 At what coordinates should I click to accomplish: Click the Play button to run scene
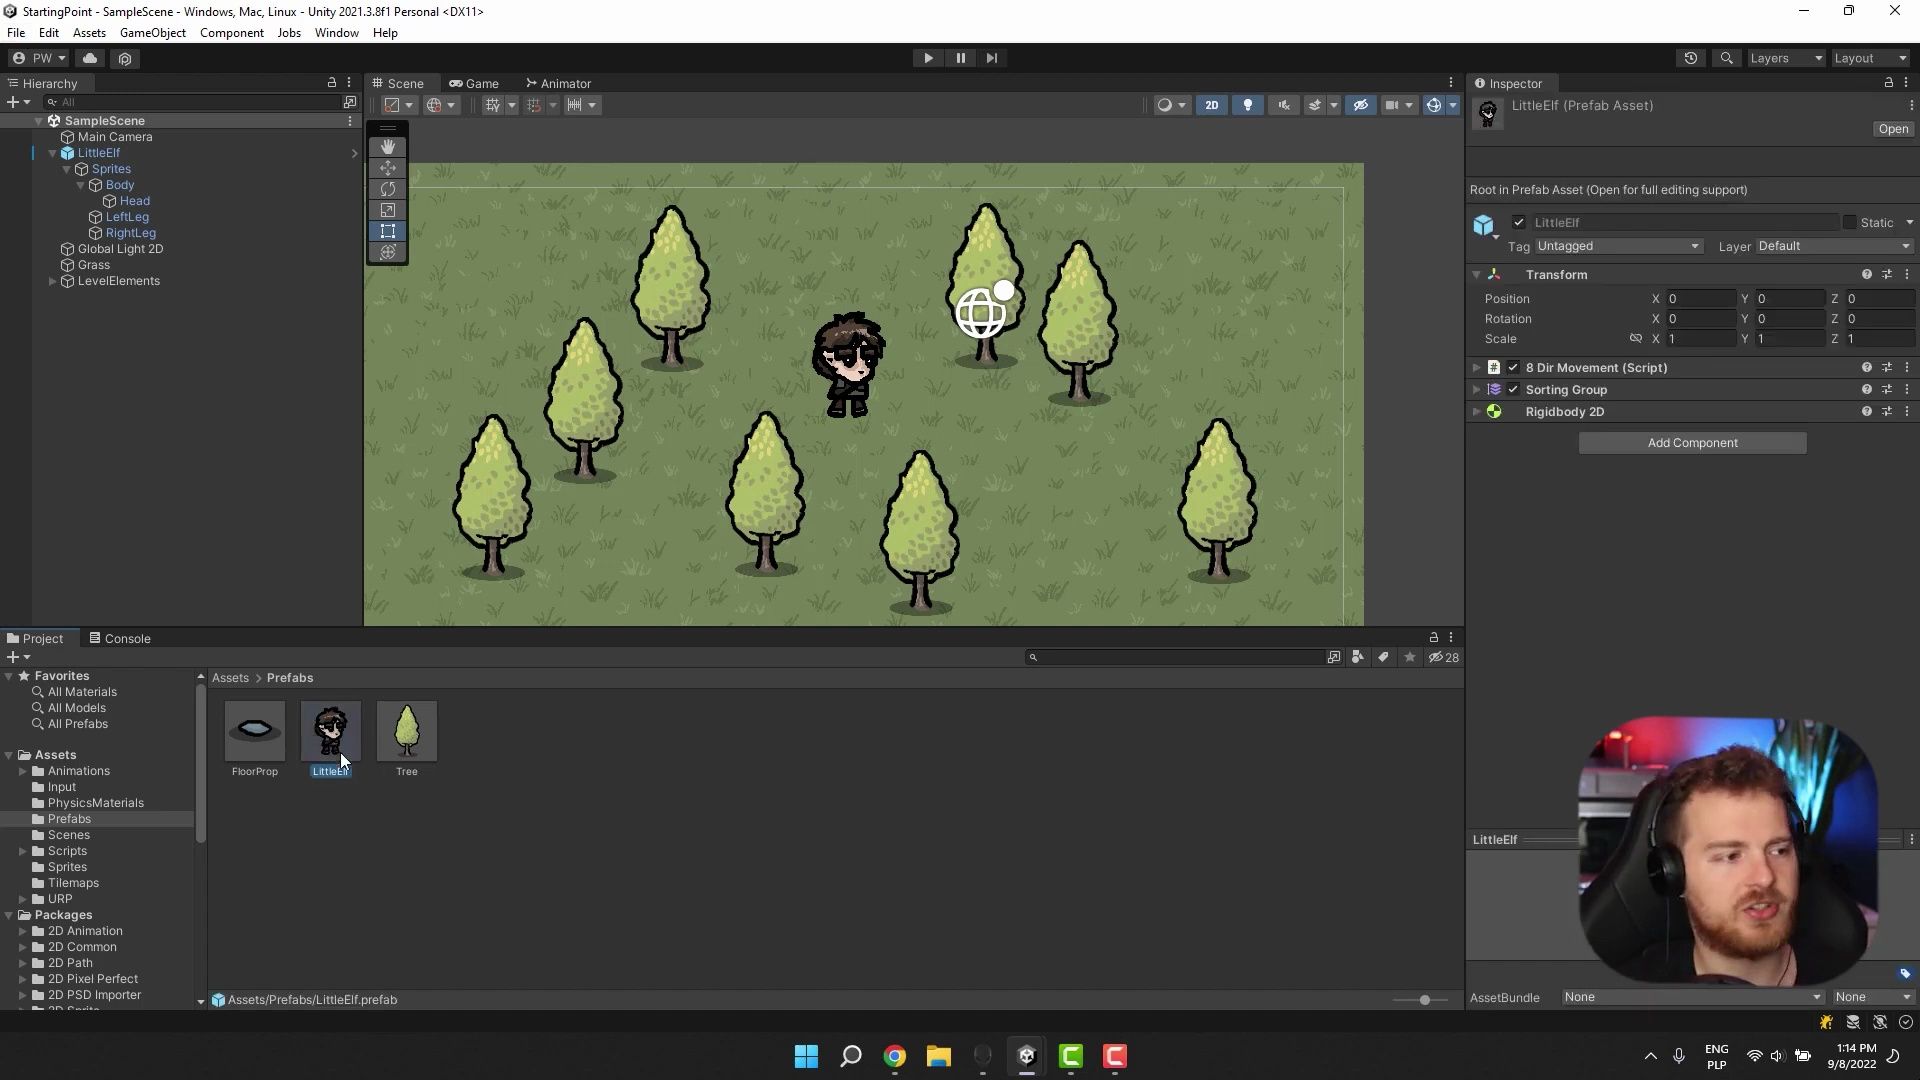928,58
